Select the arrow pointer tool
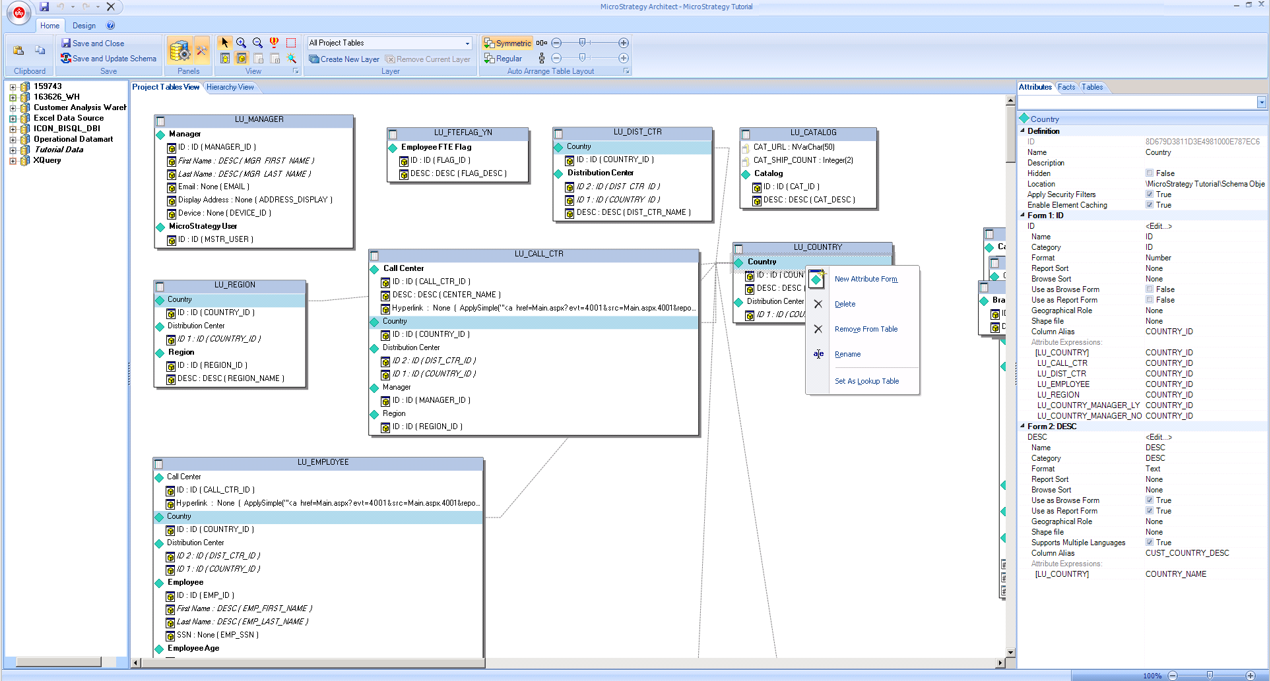The image size is (1270, 681). (x=225, y=43)
